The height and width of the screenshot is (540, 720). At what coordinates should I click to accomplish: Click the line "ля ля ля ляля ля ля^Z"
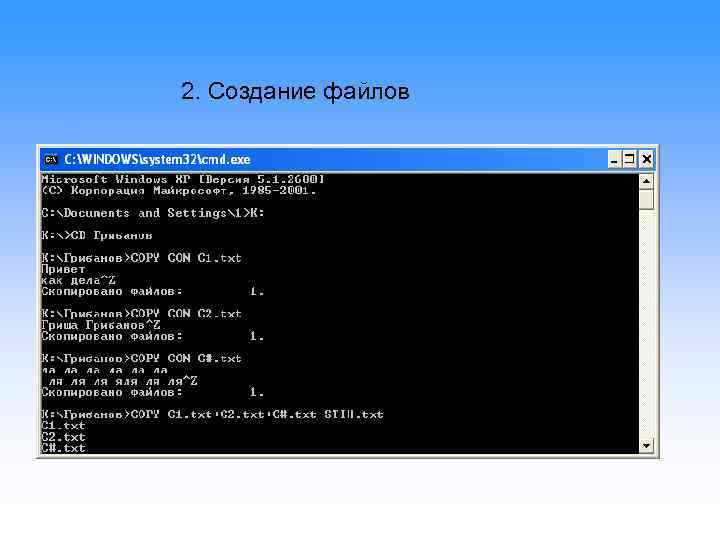(122, 381)
